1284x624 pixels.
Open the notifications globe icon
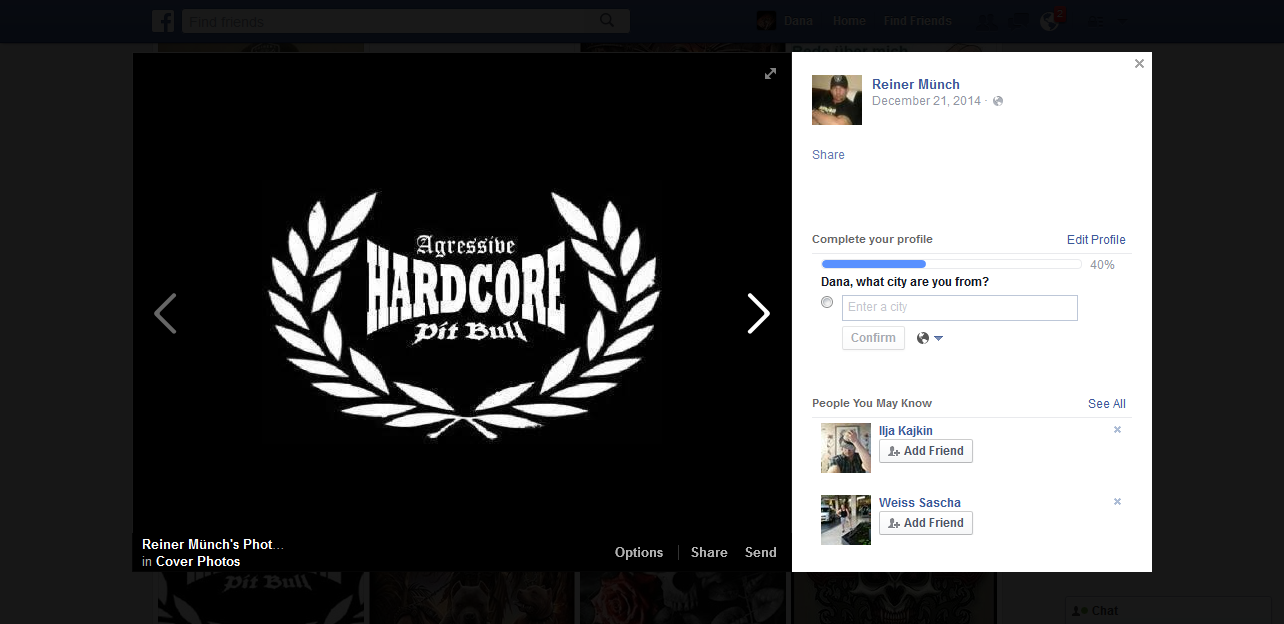1050,21
